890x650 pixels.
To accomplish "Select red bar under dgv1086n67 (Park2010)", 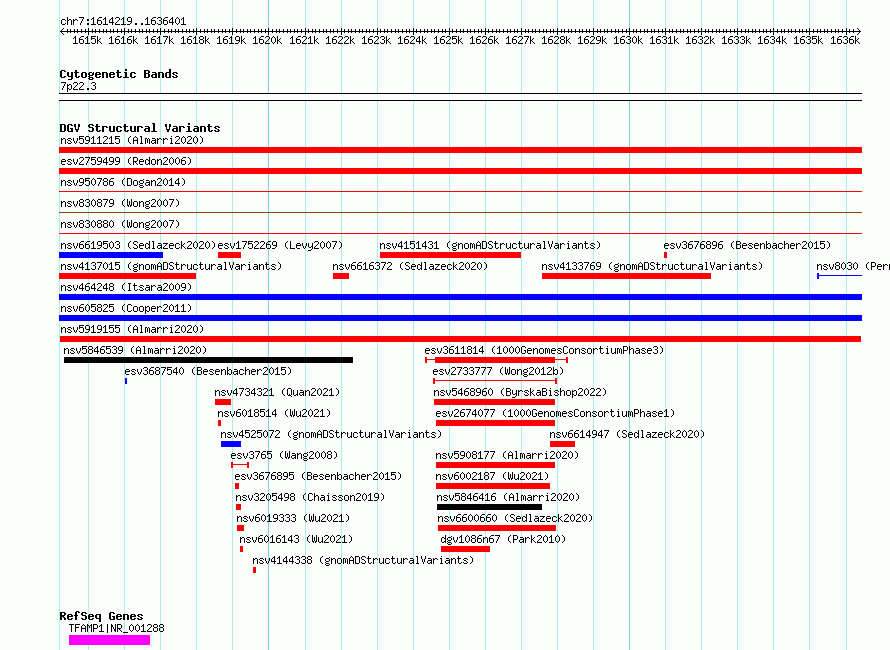I will click(465, 550).
